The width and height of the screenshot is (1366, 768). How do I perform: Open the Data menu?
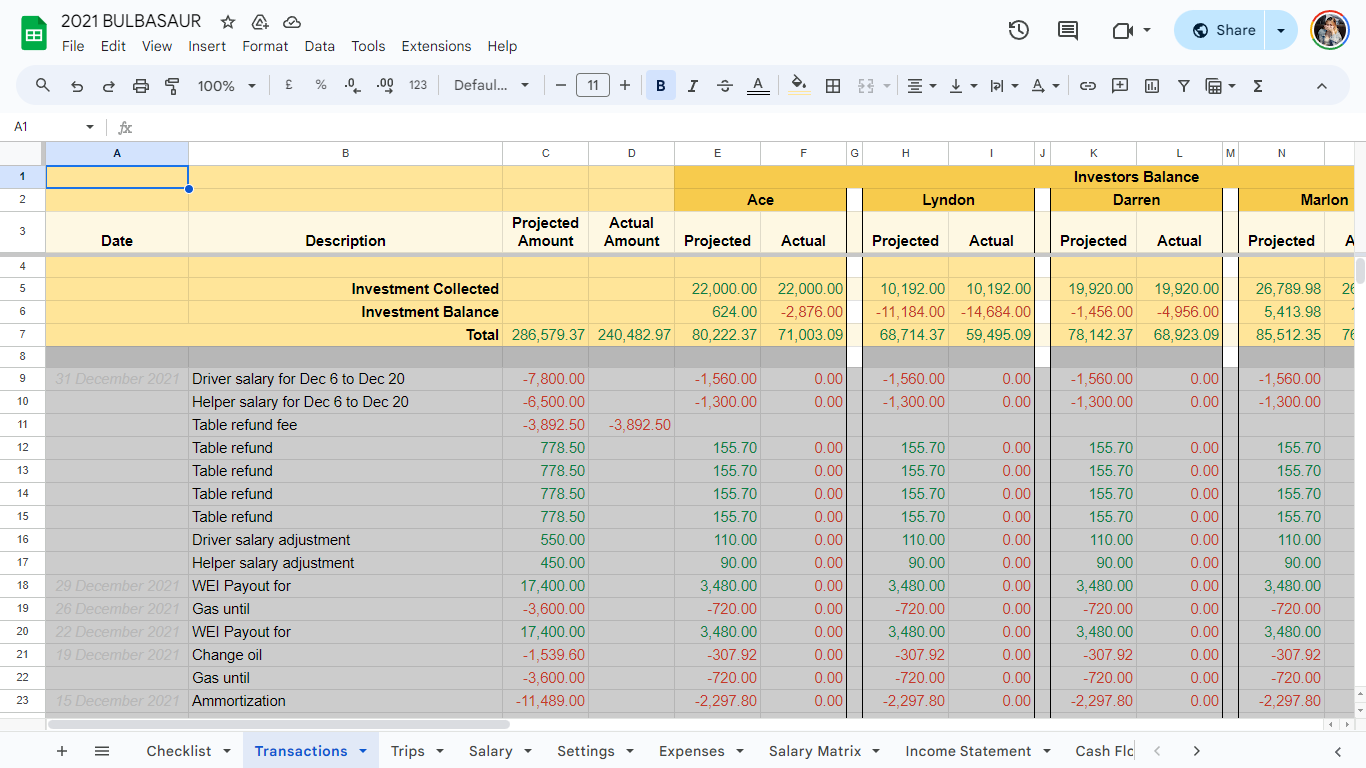(320, 46)
